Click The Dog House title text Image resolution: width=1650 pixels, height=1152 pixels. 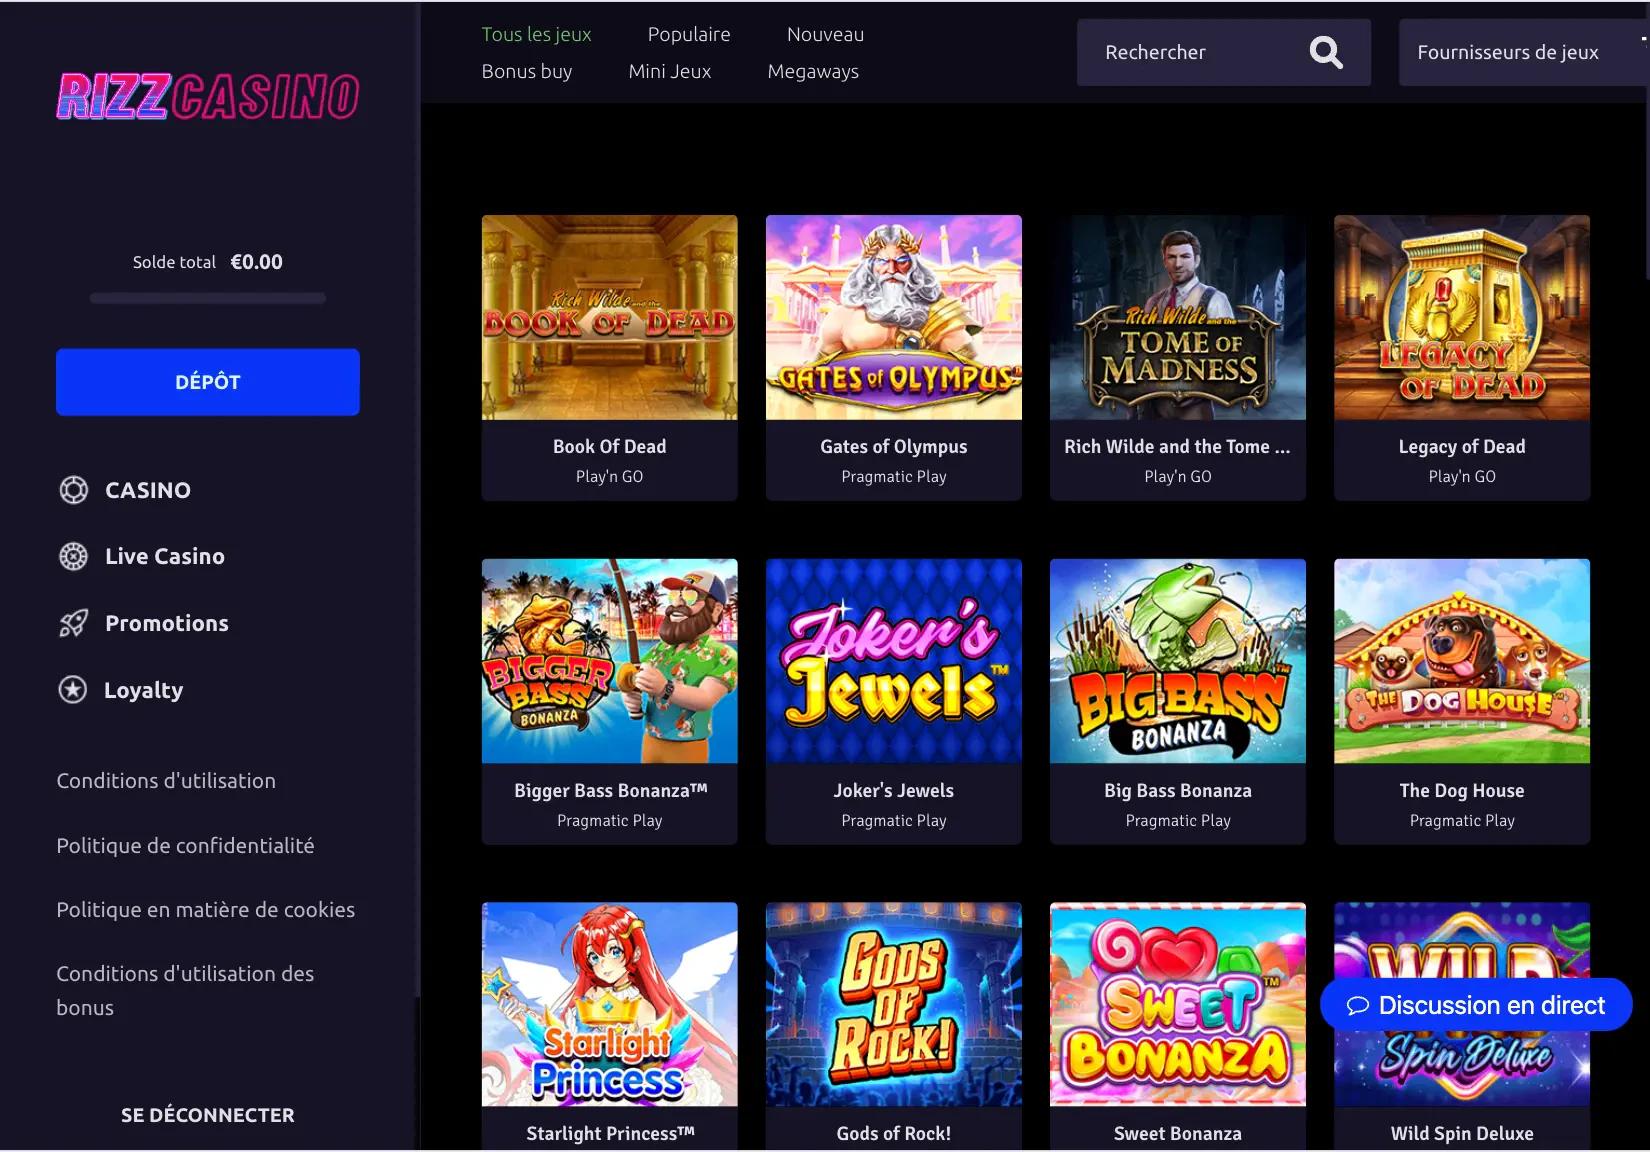tap(1462, 791)
